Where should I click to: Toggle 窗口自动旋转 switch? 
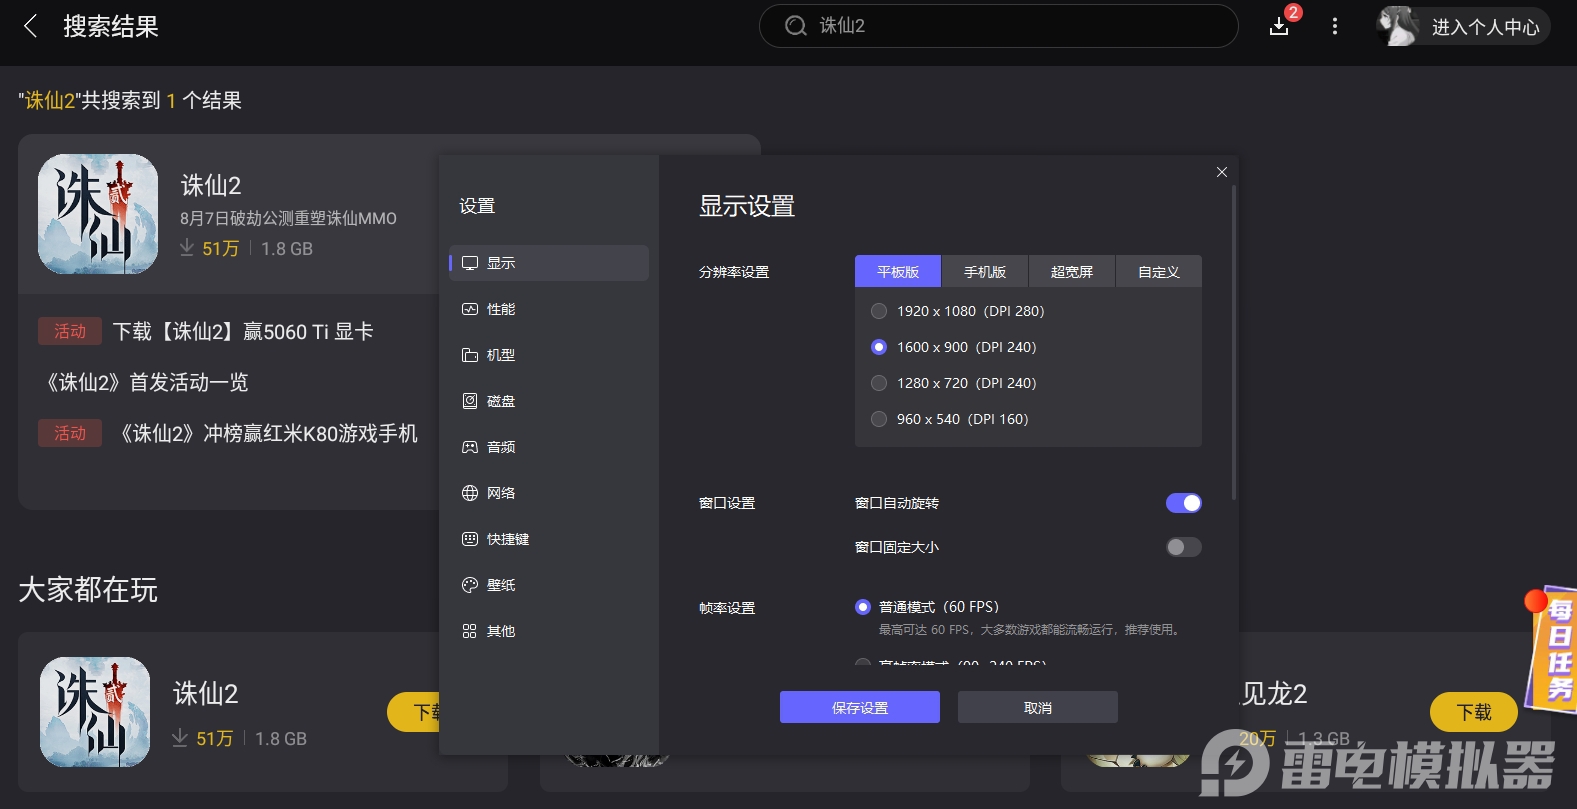click(x=1184, y=503)
